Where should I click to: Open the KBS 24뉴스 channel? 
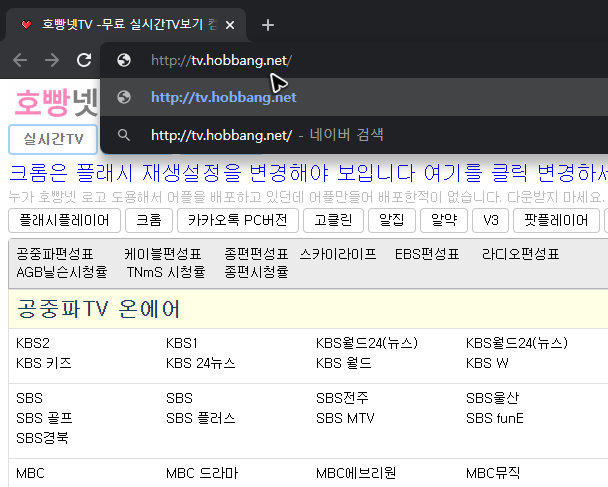click(x=200, y=363)
